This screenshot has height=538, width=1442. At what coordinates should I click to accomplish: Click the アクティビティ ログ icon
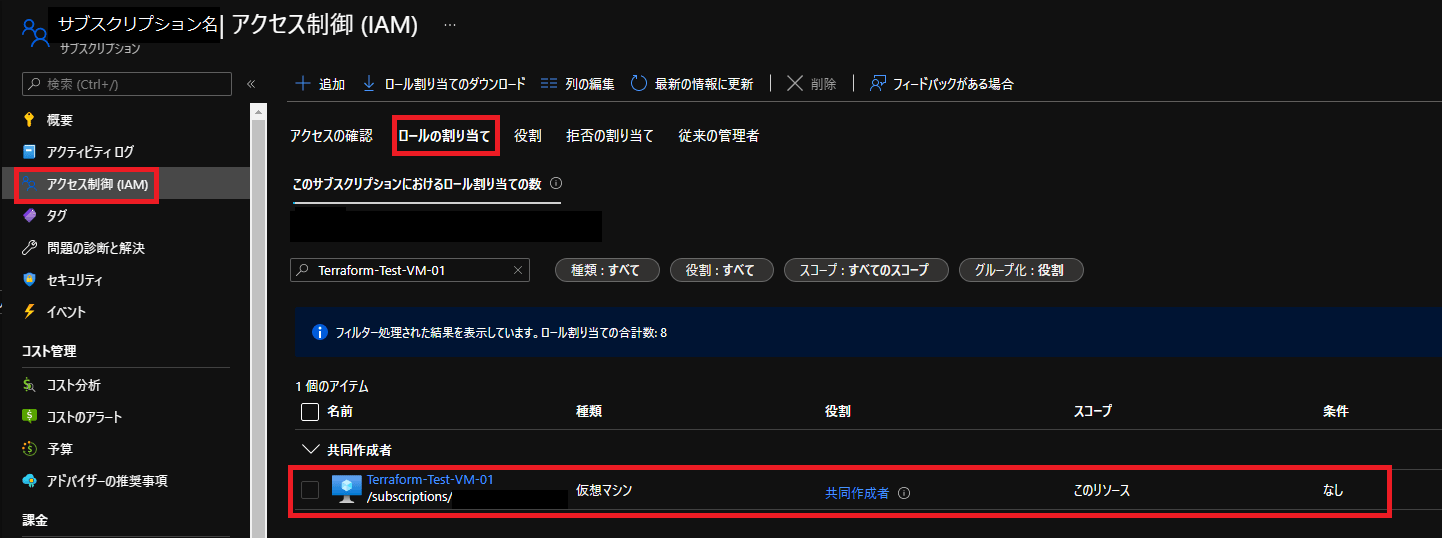tap(29, 152)
